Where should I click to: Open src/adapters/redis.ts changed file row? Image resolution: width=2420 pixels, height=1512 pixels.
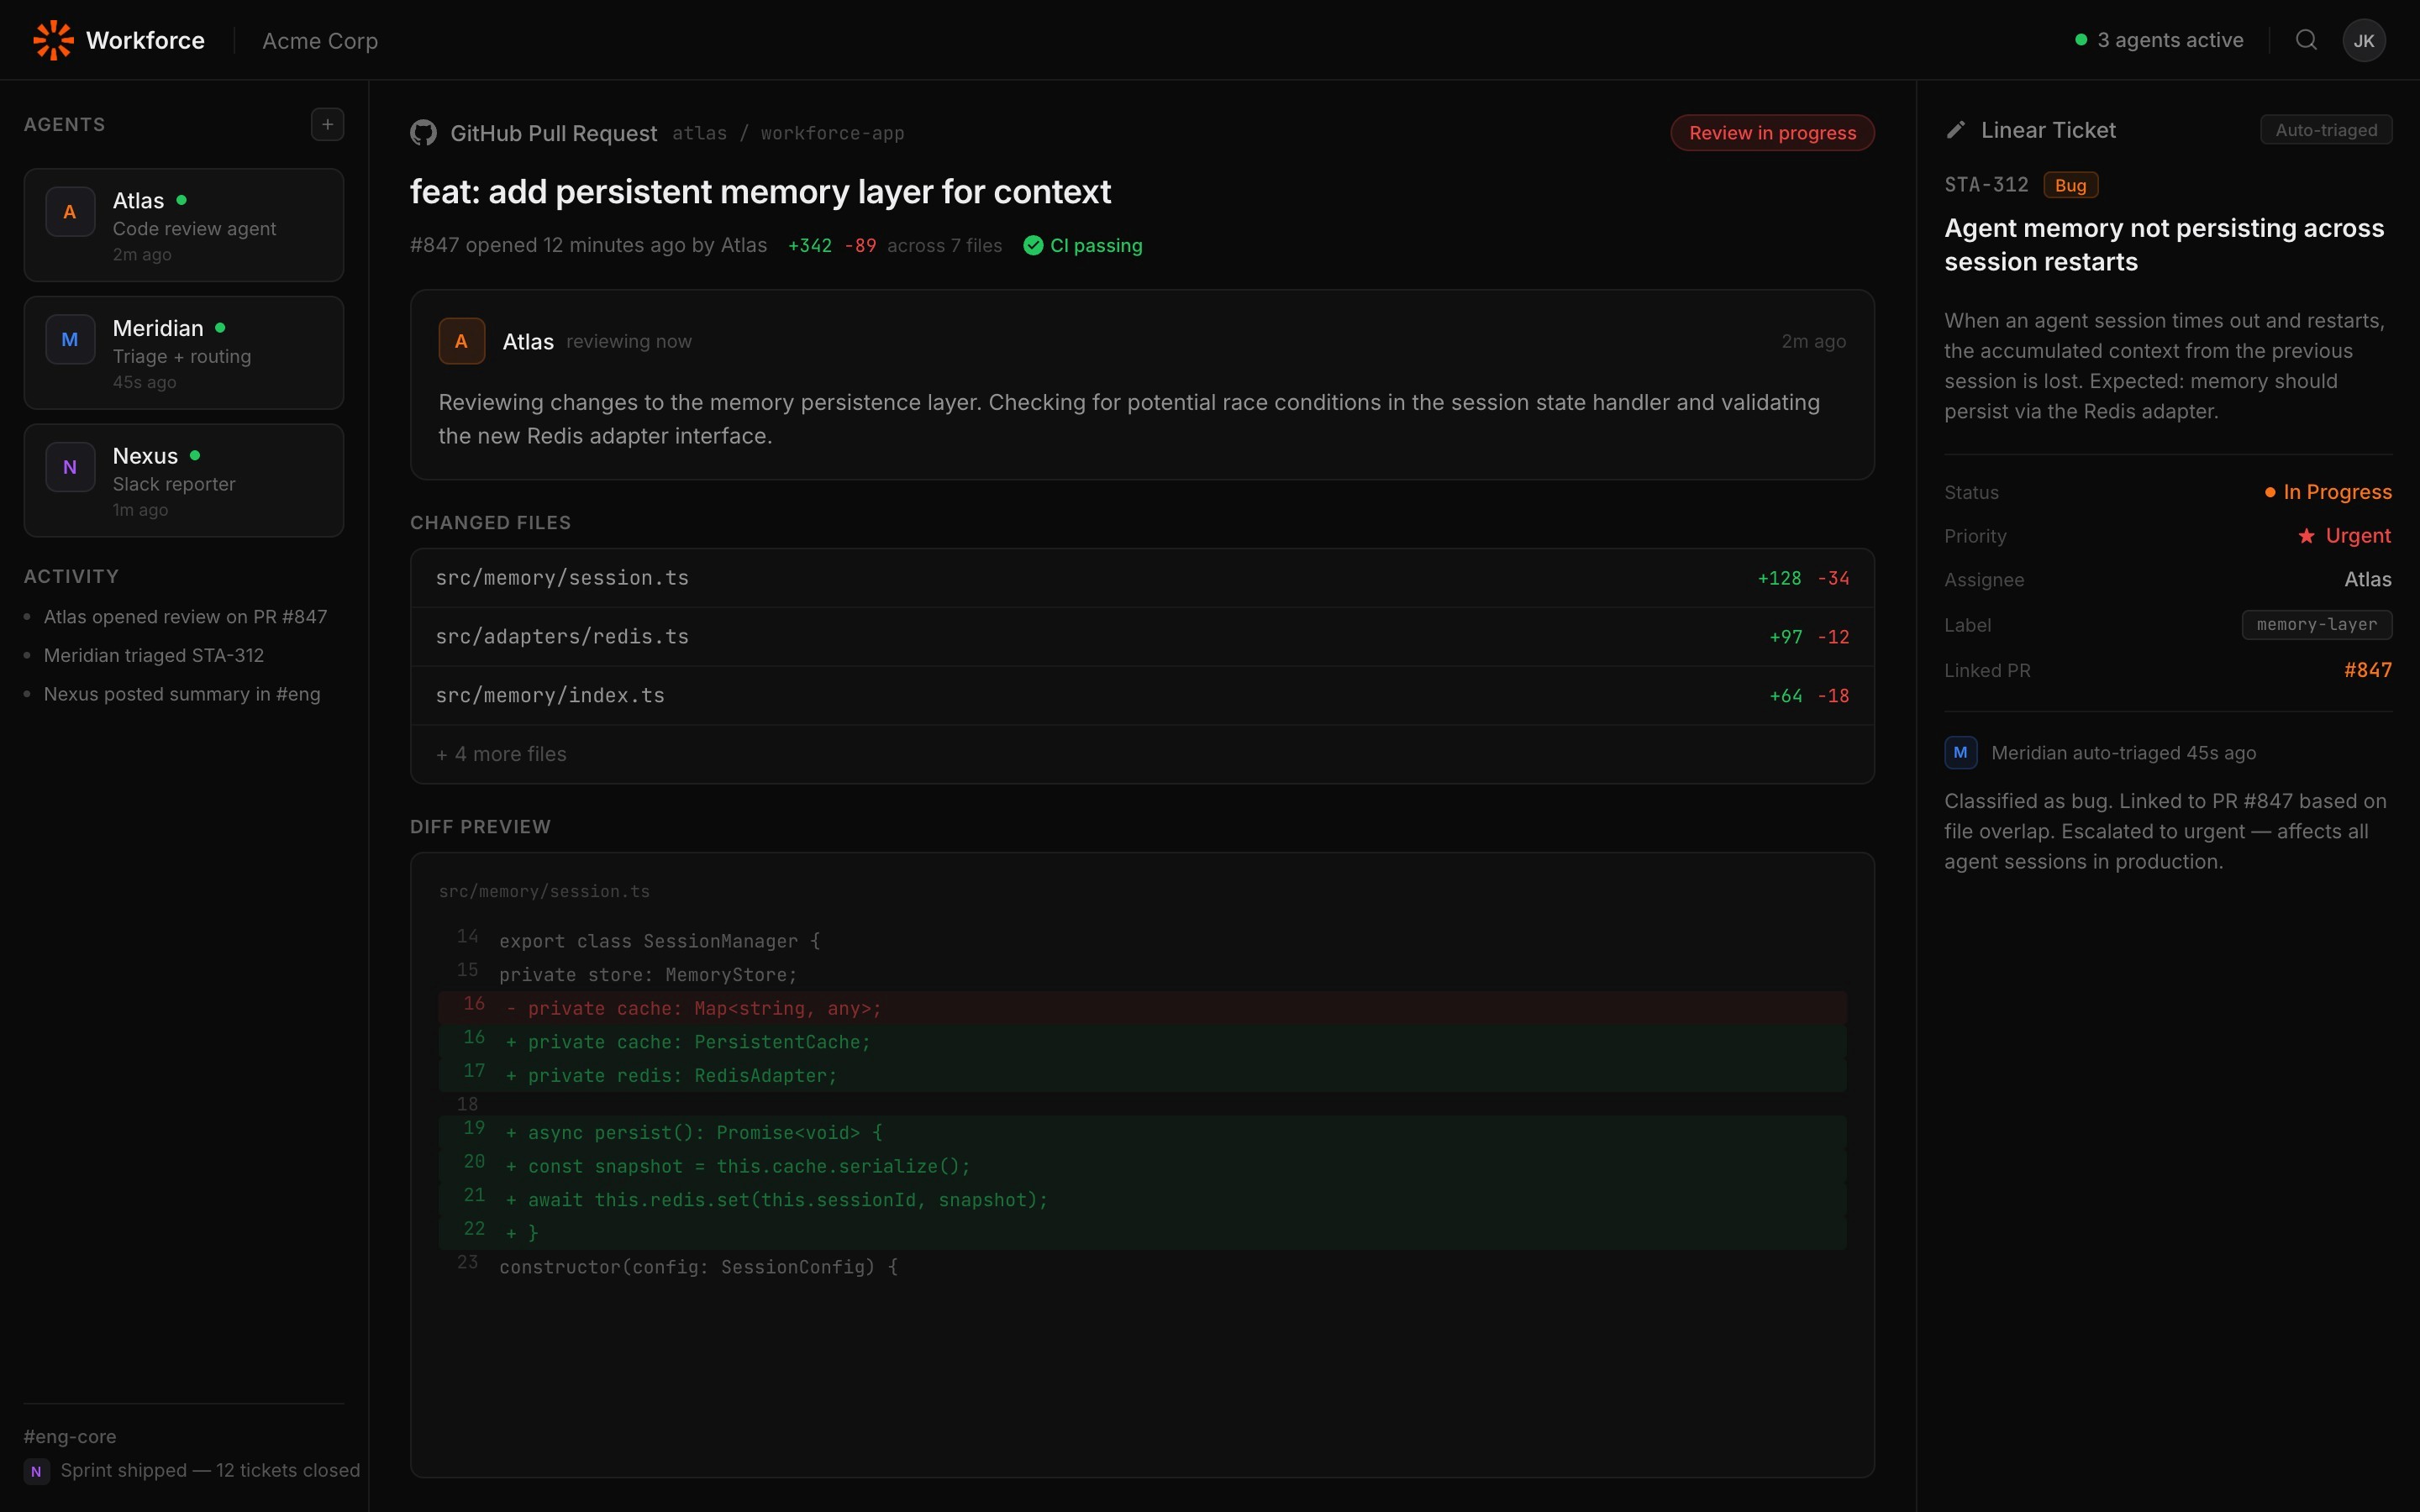point(1141,637)
